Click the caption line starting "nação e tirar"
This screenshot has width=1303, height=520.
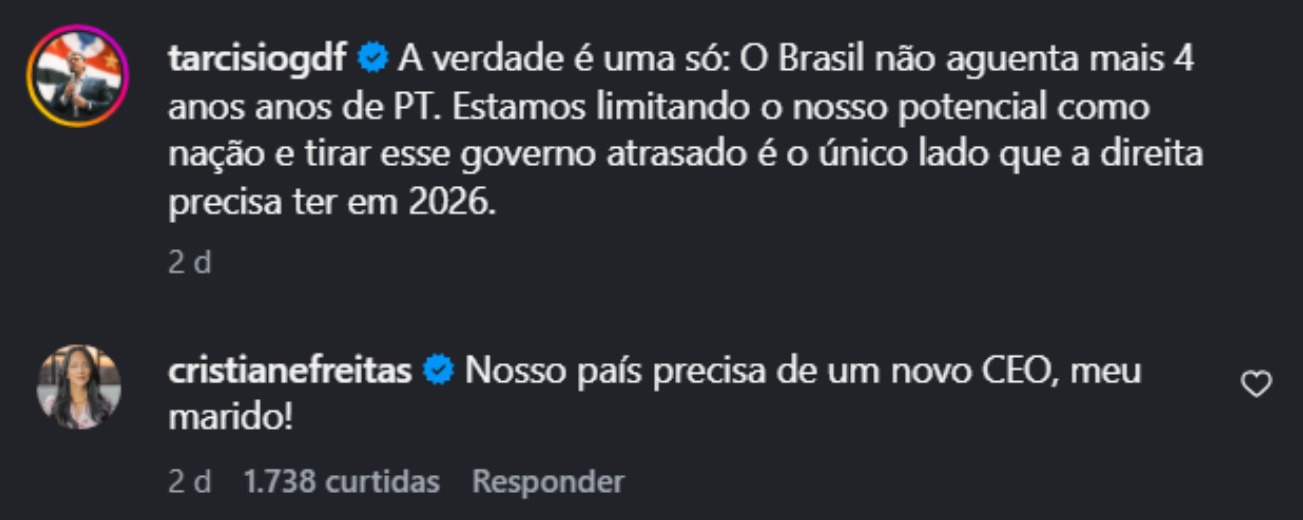685,156
